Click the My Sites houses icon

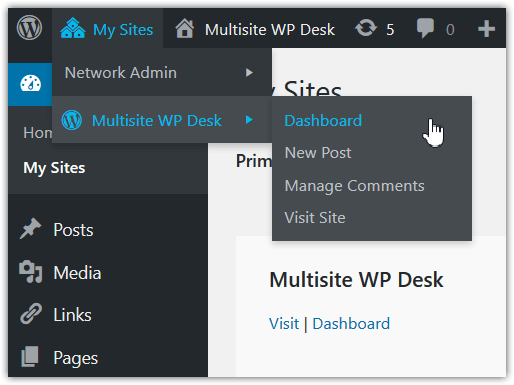click(x=73, y=28)
